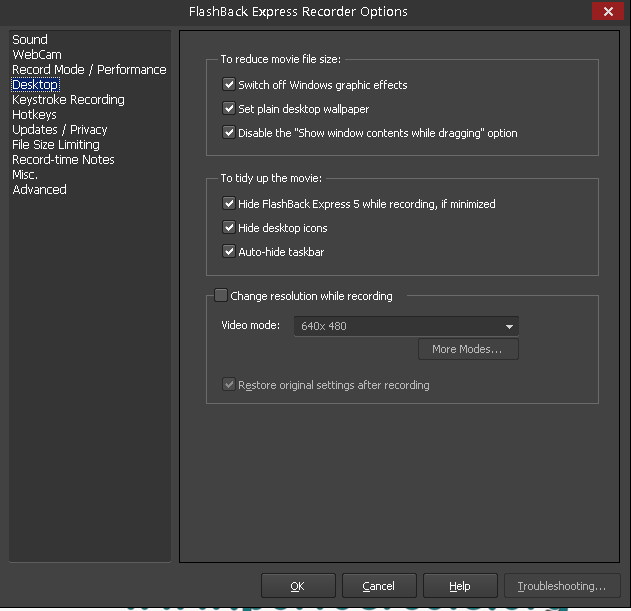The width and height of the screenshot is (631, 611).
Task: Select WebCam in the options list
Action: coord(37,55)
